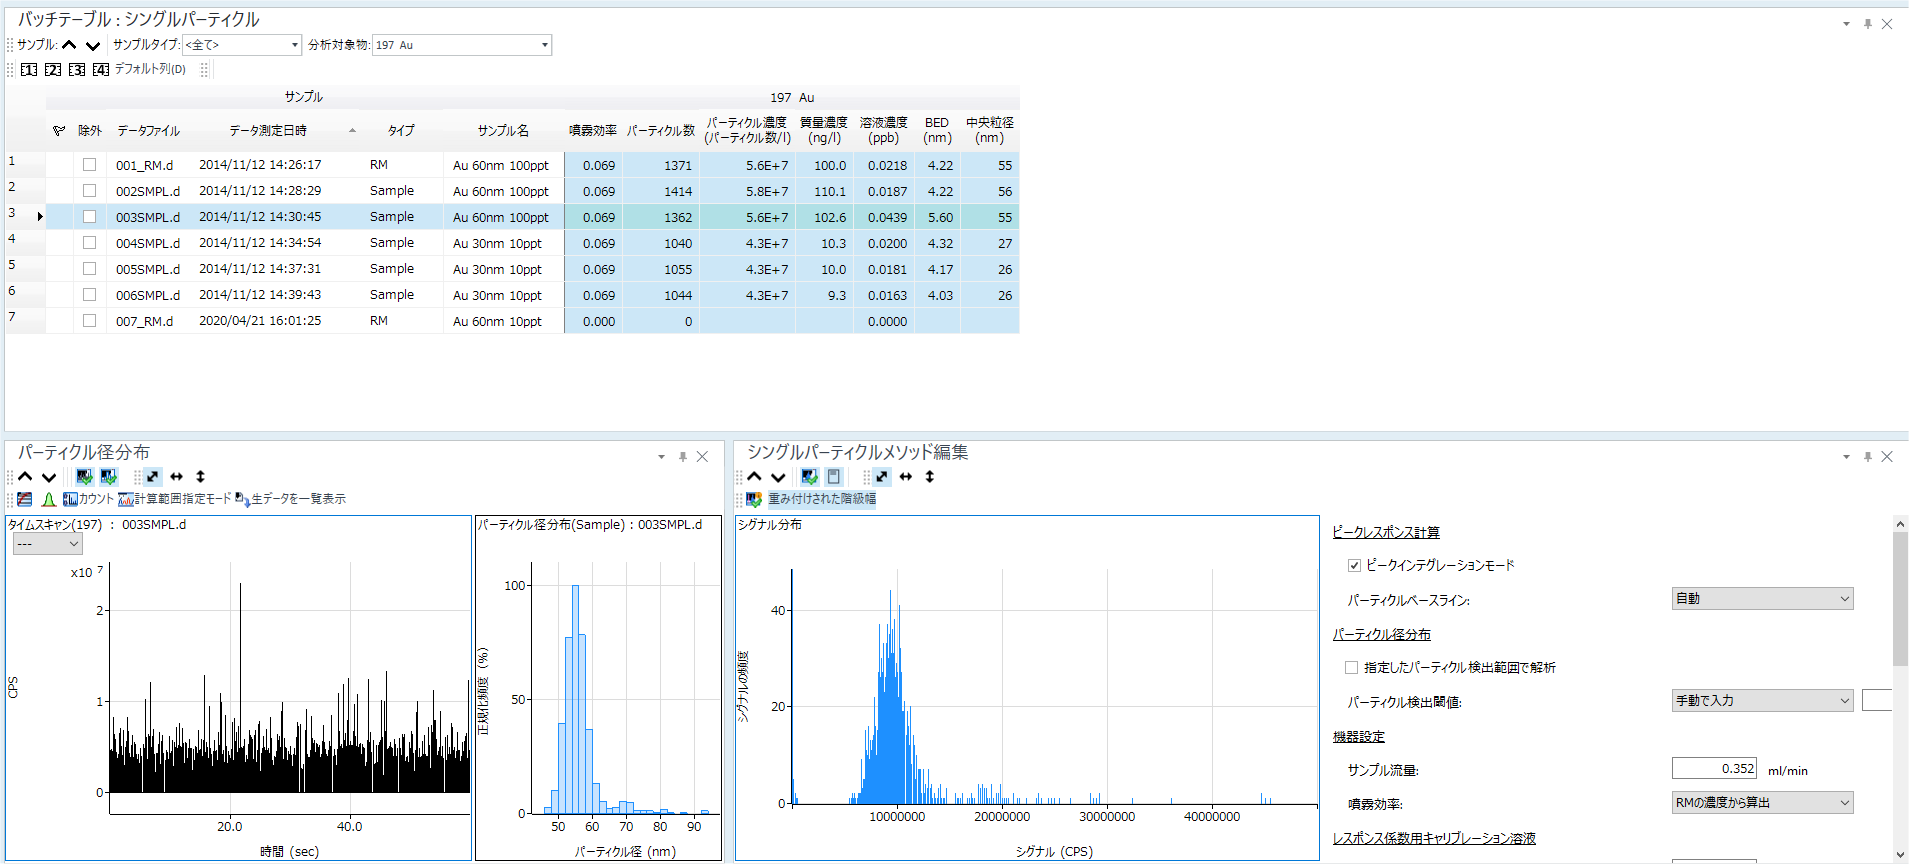The width and height of the screenshot is (1909, 864).
Task: Uncheck ピークインテグレーションモード checkbox
Action: click(x=1354, y=566)
